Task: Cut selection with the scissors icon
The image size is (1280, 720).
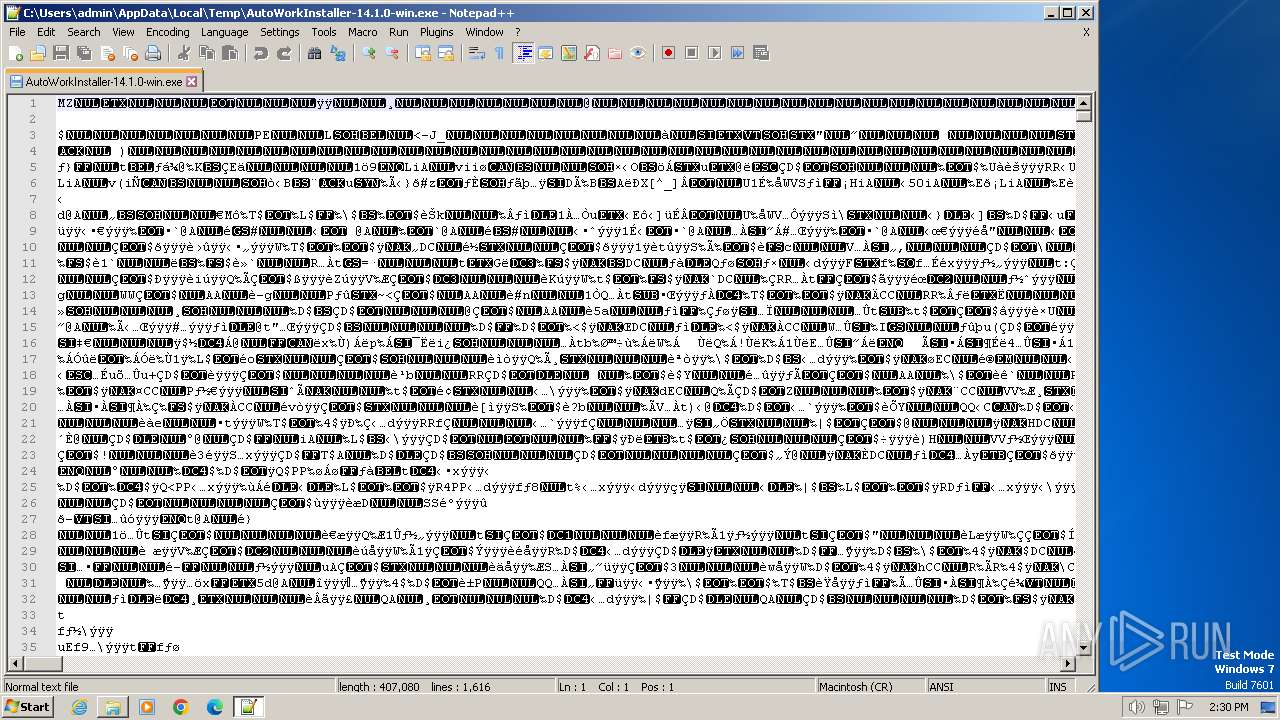Action: 183,53
